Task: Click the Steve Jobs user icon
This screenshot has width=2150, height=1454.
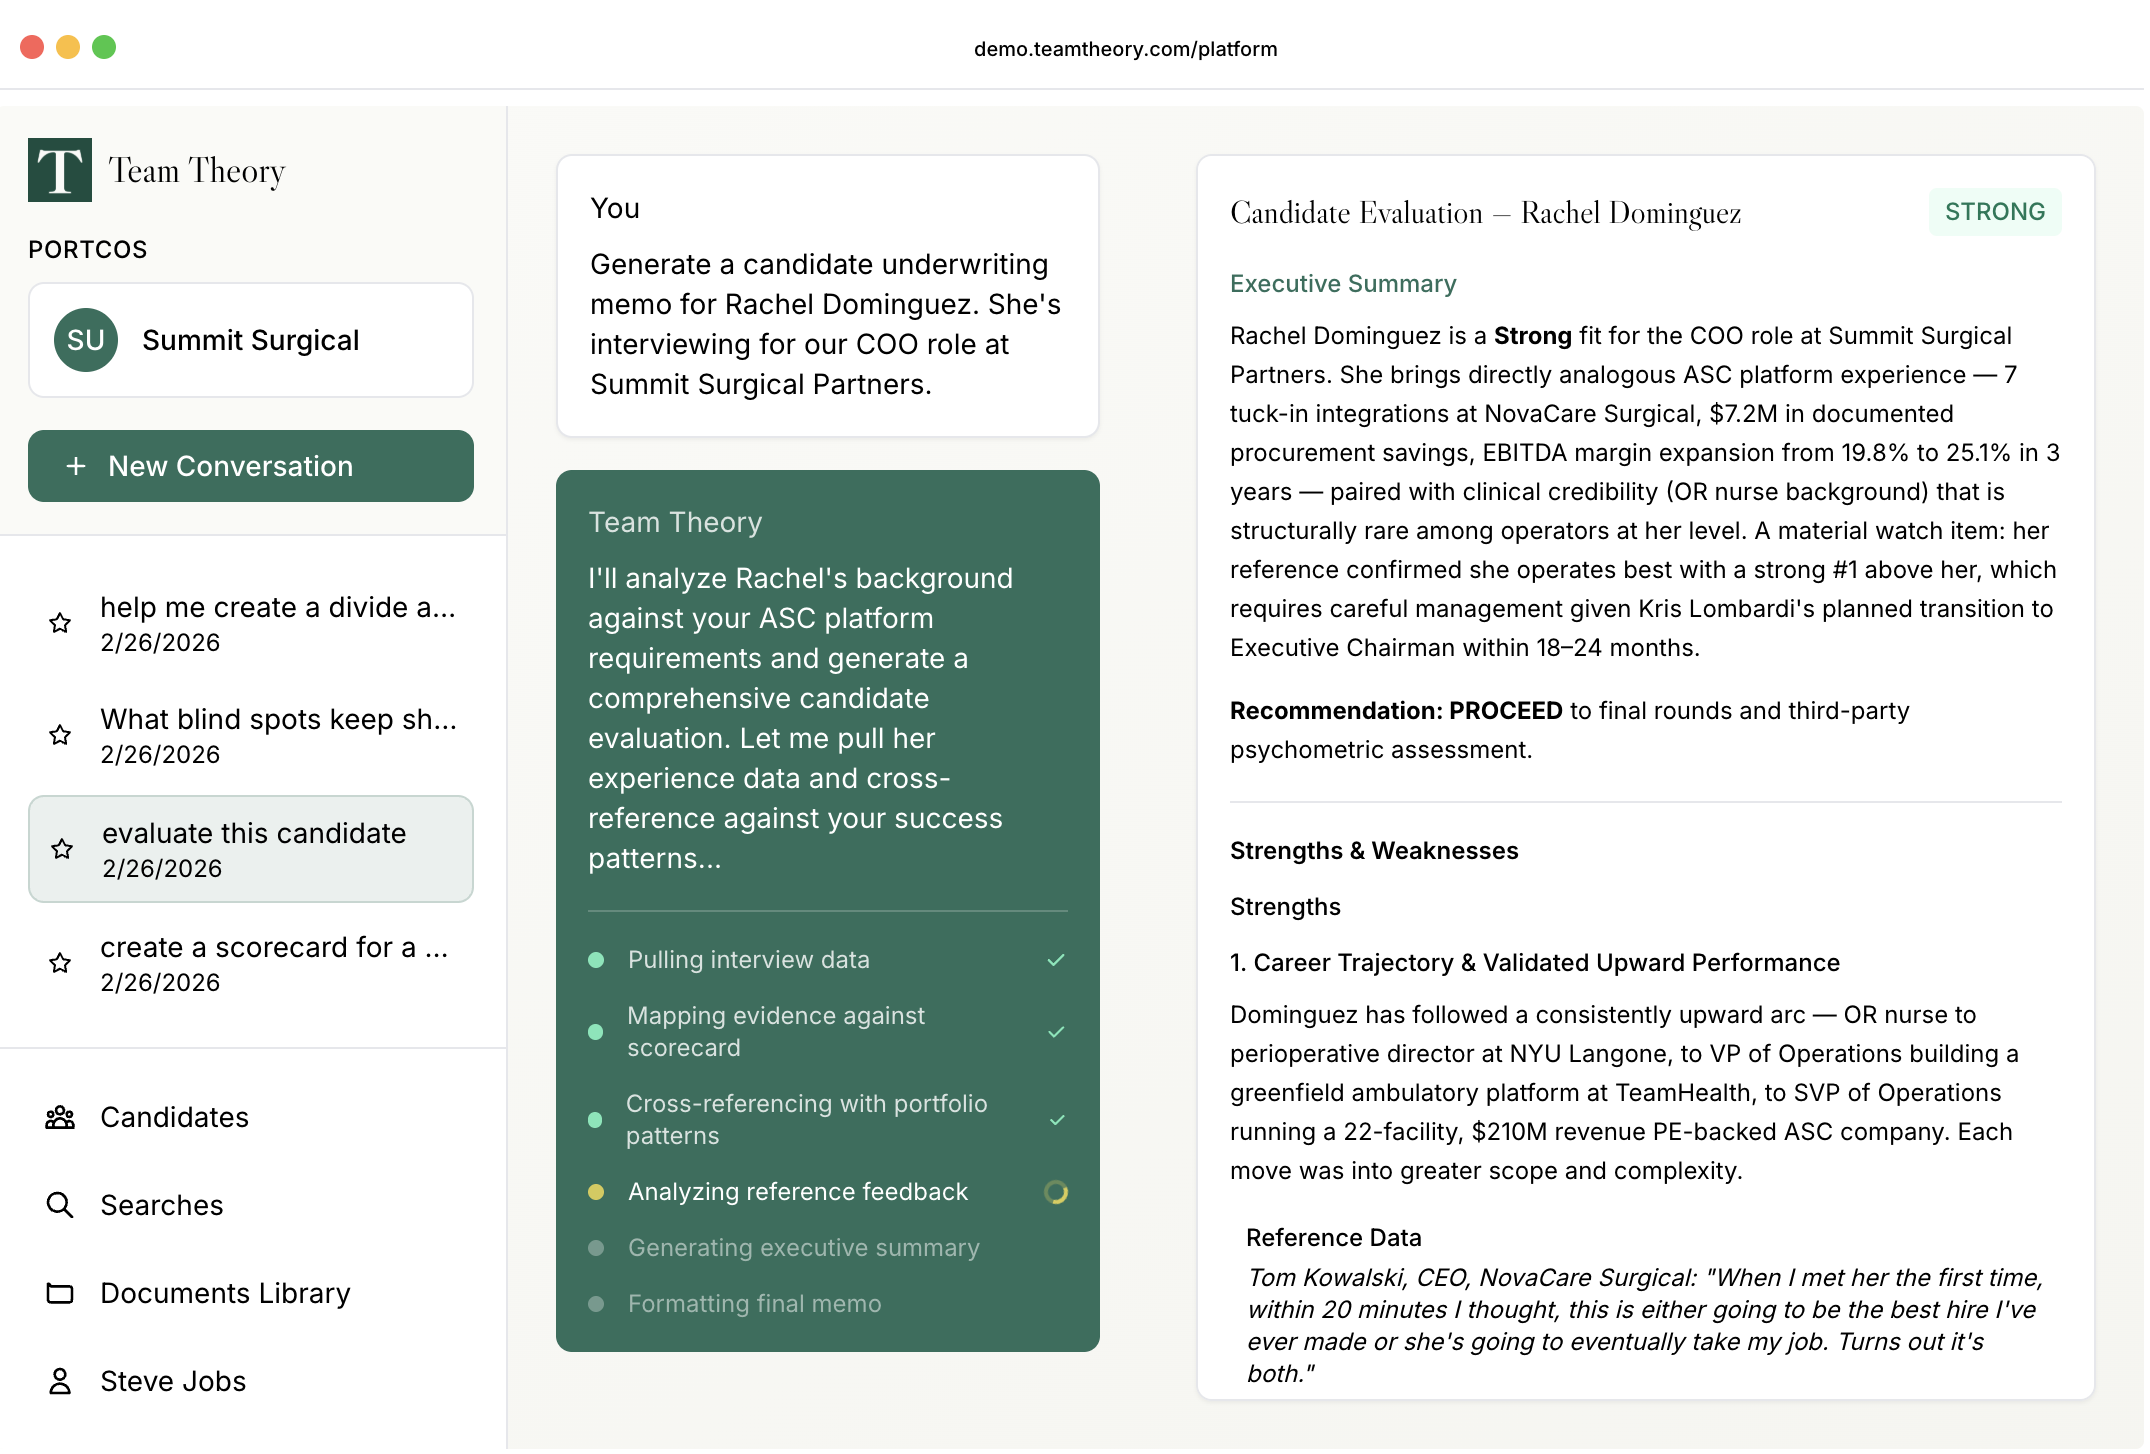Action: click(x=60, y=1382)
